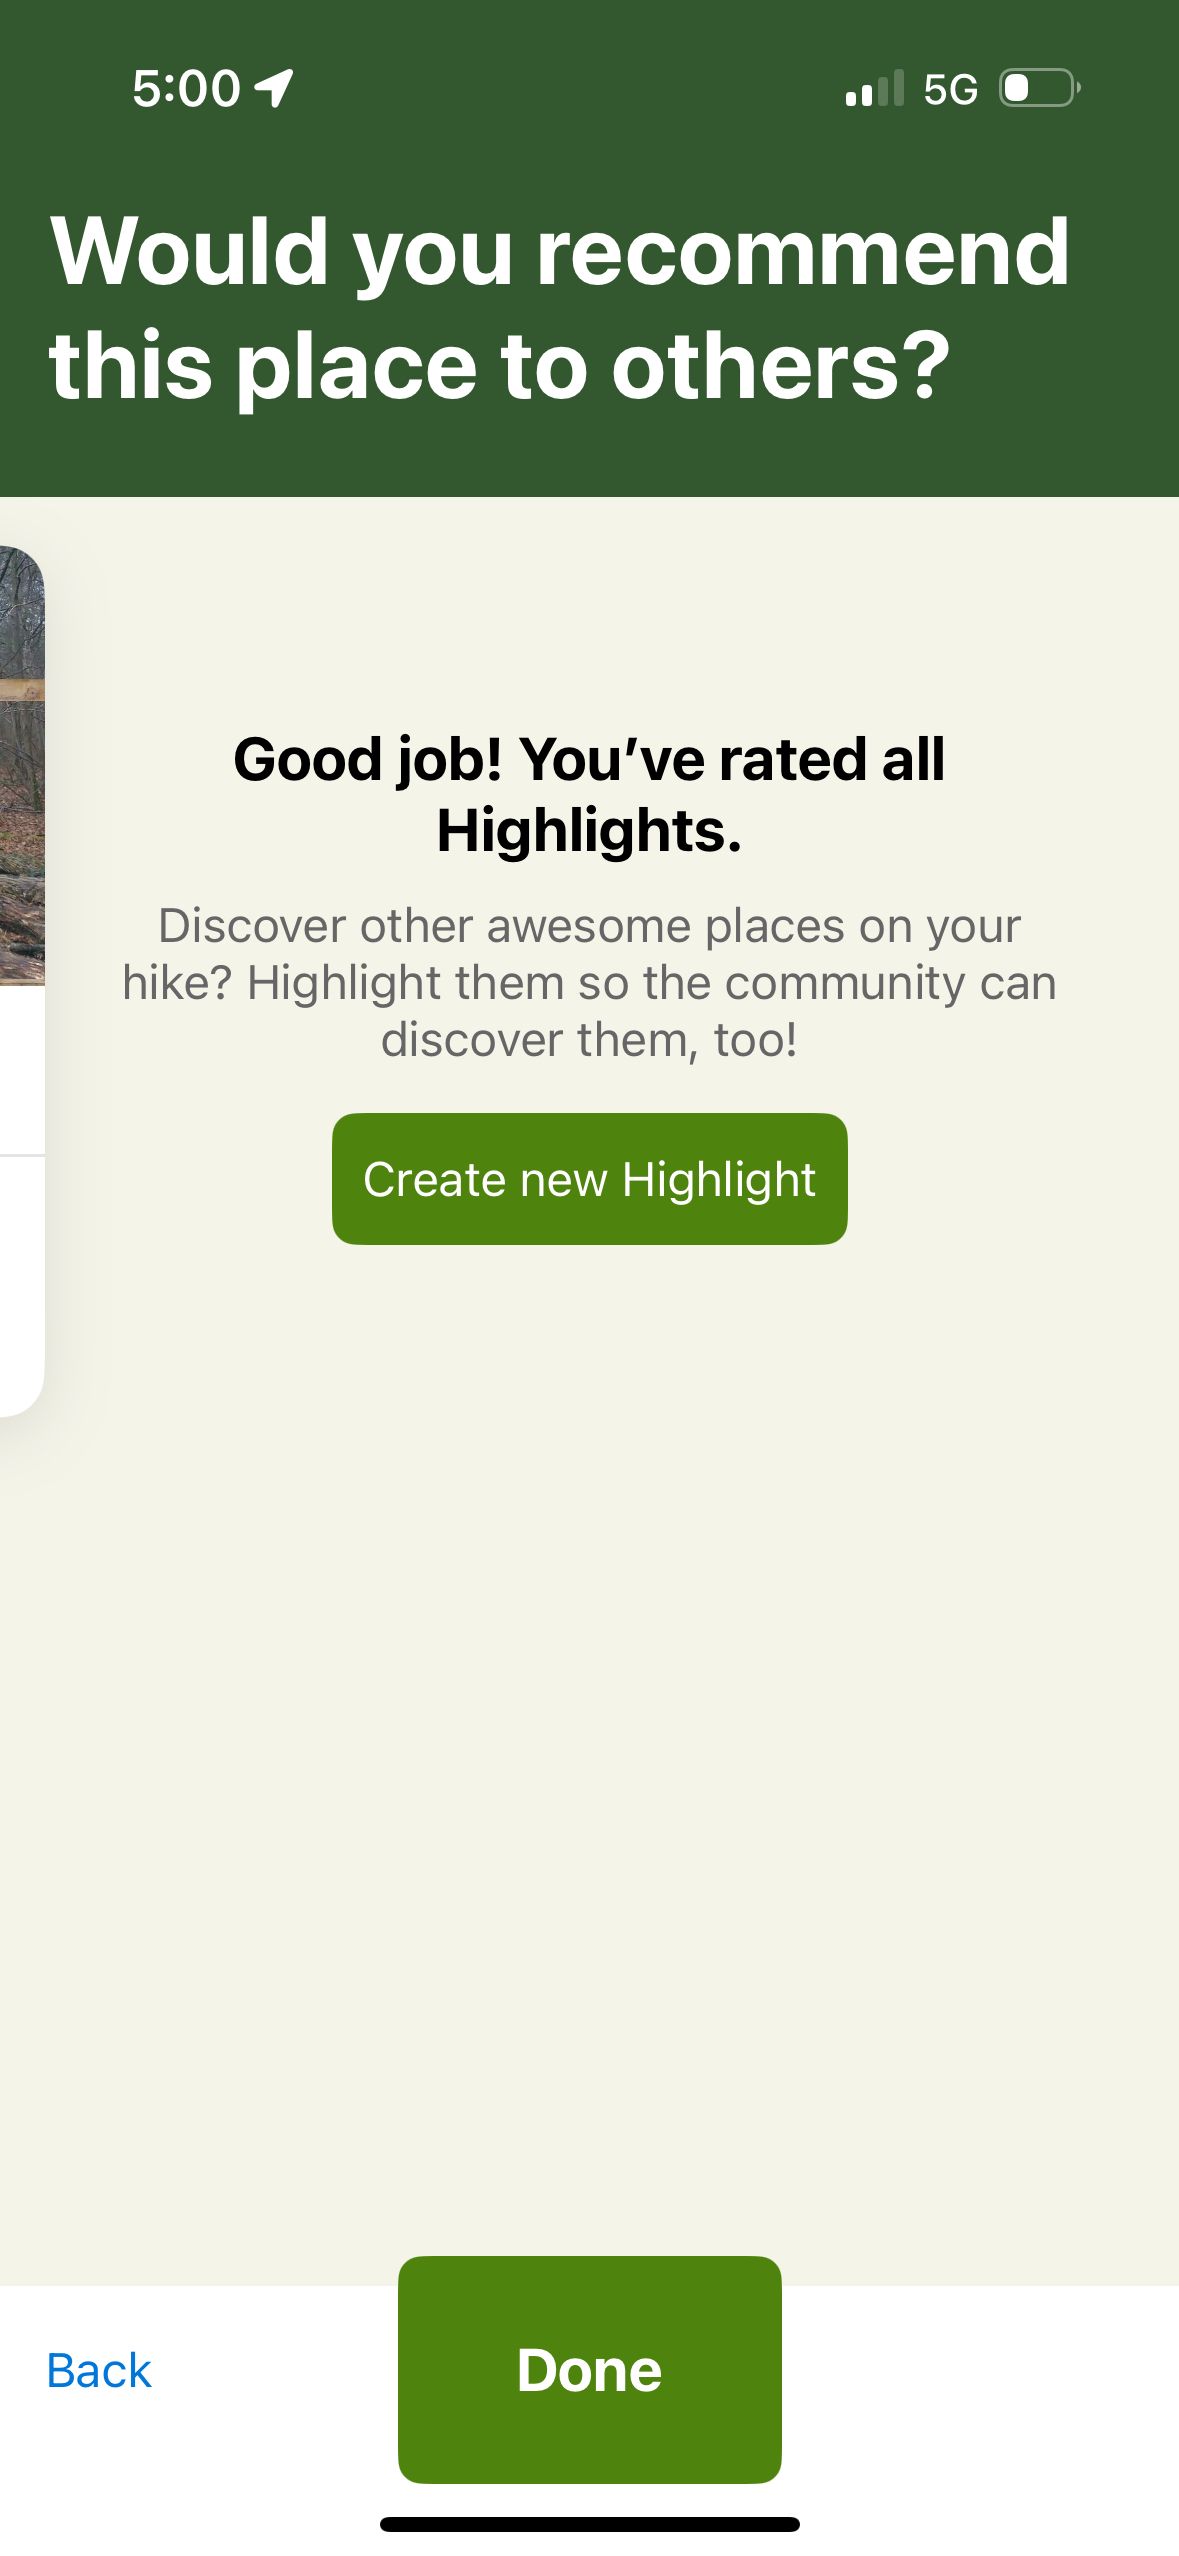Tap the Create new Highlight button

click(x=589, y=1179)
